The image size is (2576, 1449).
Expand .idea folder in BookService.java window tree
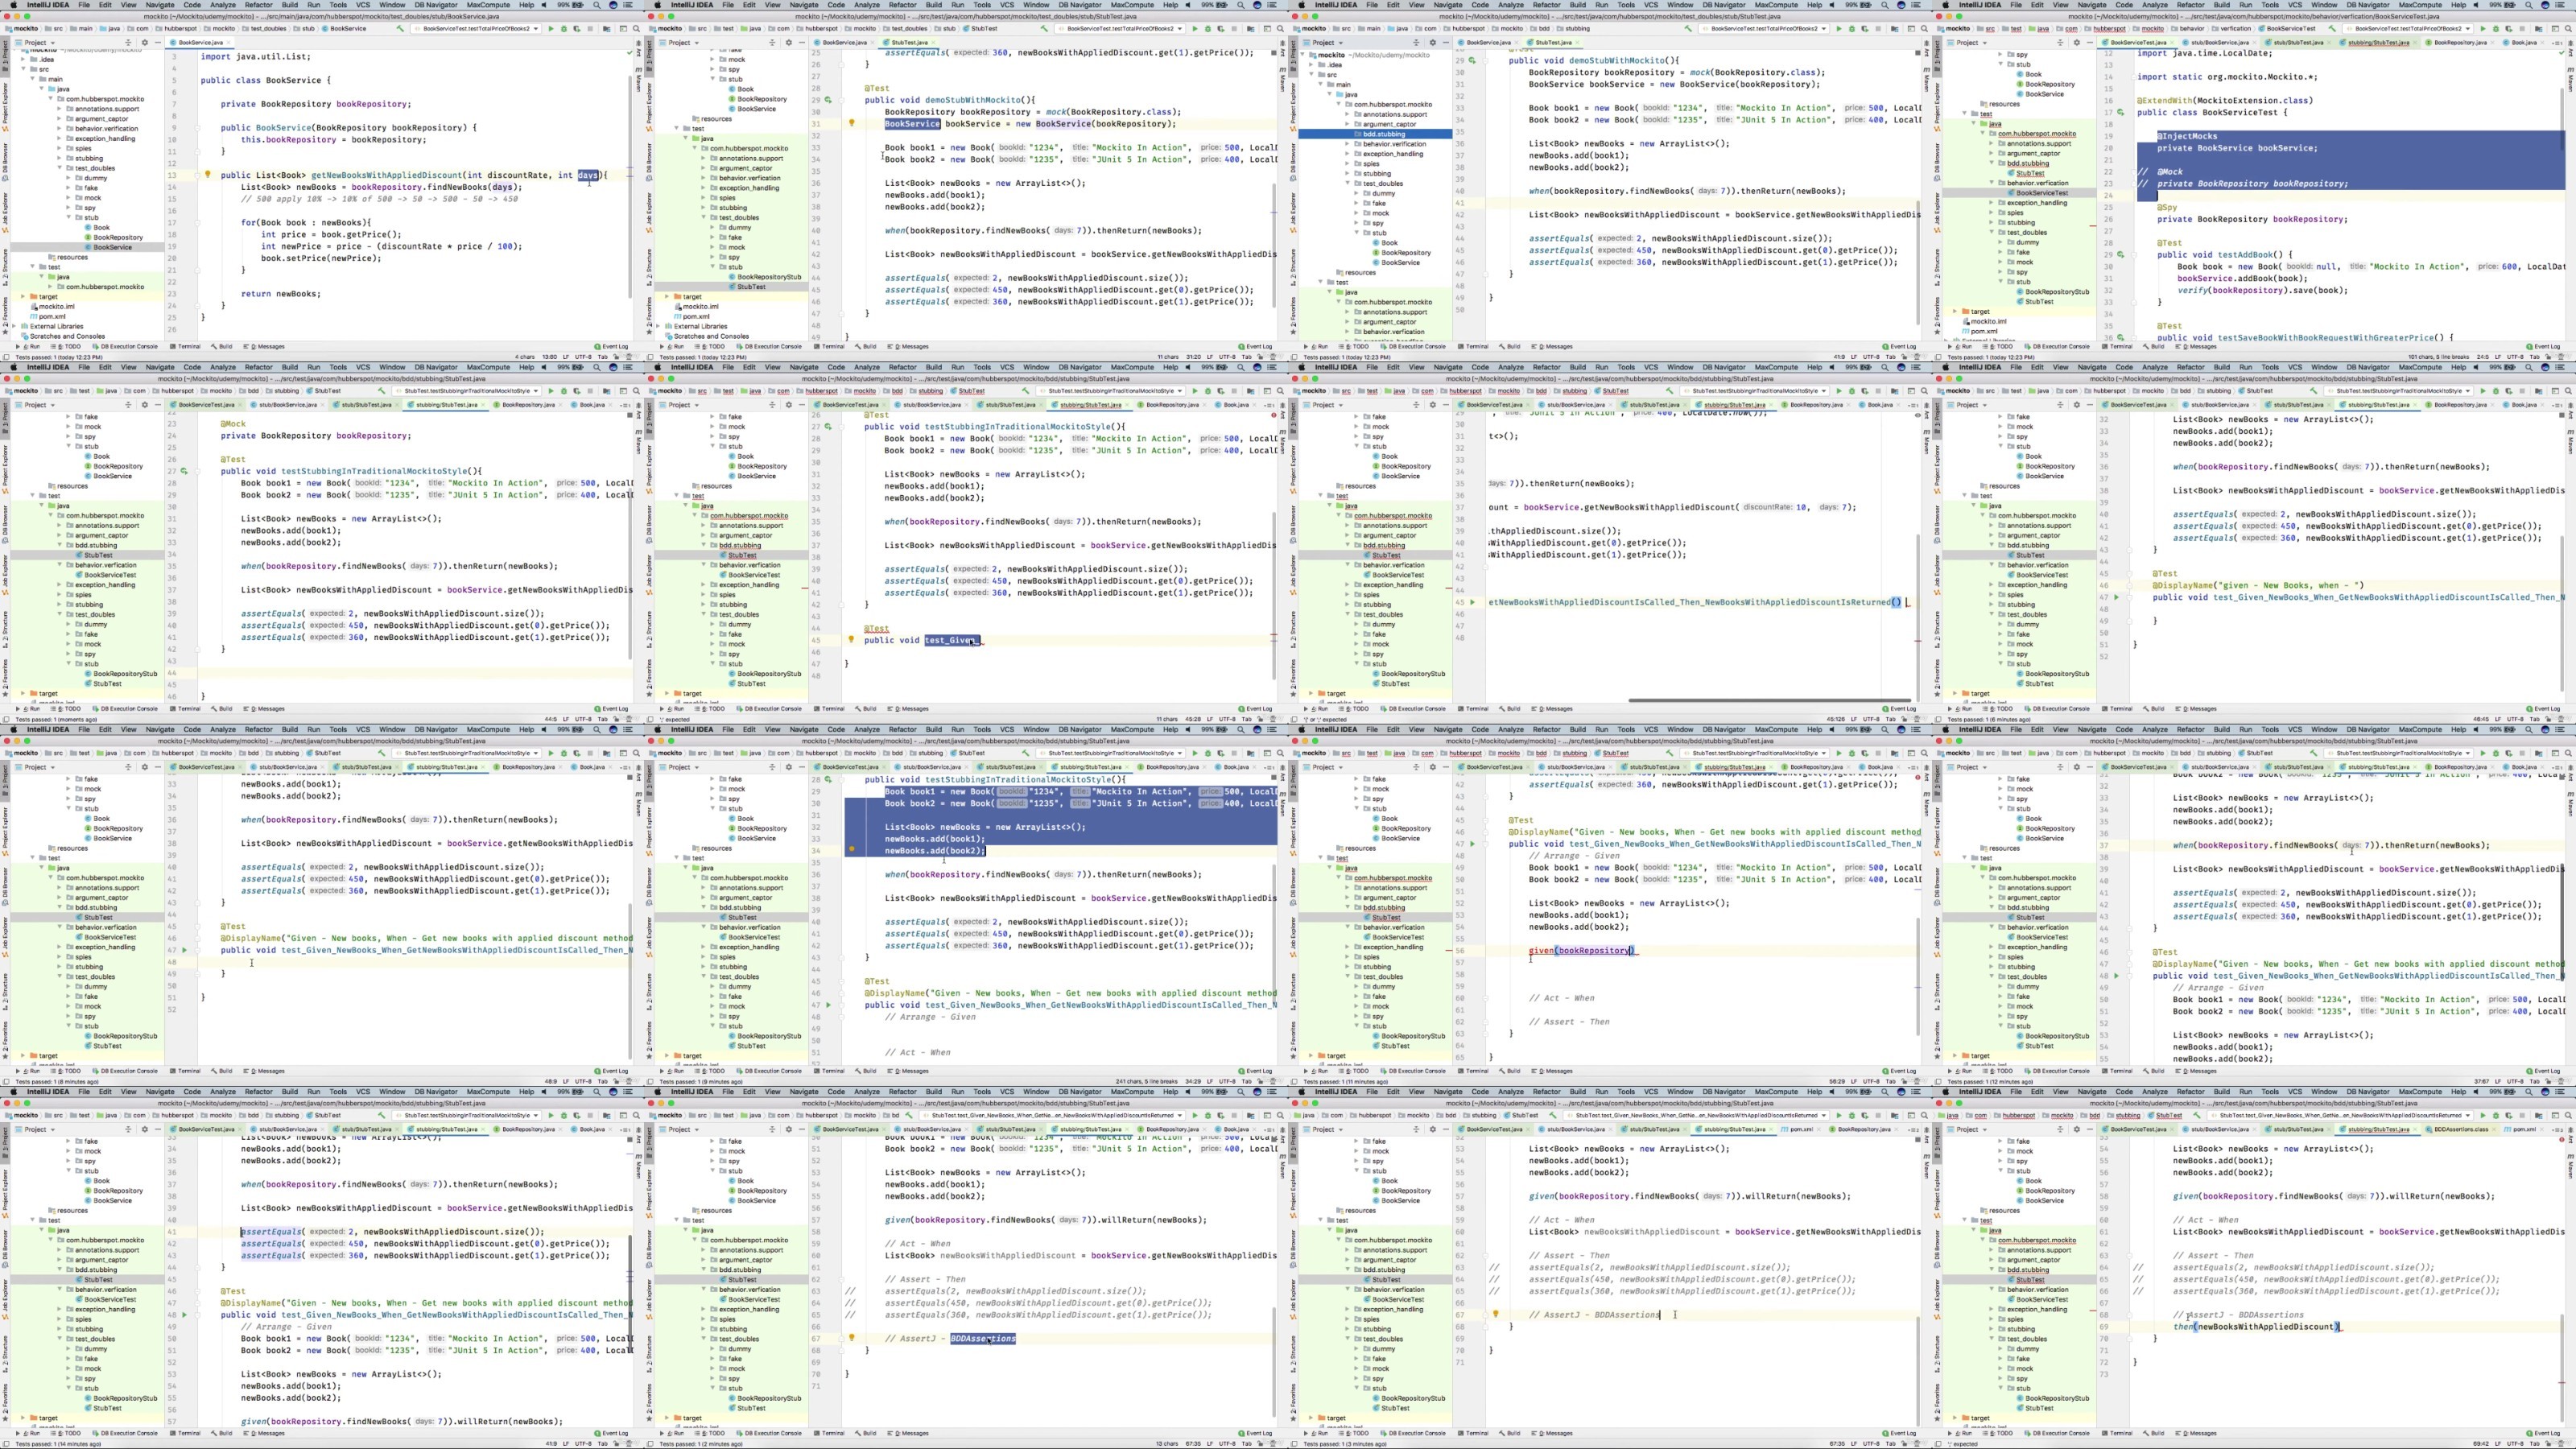[23, 60]
